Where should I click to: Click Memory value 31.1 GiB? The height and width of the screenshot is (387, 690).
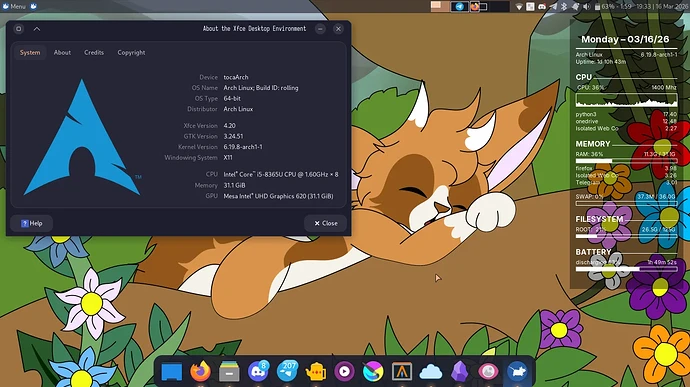point(235,185)
